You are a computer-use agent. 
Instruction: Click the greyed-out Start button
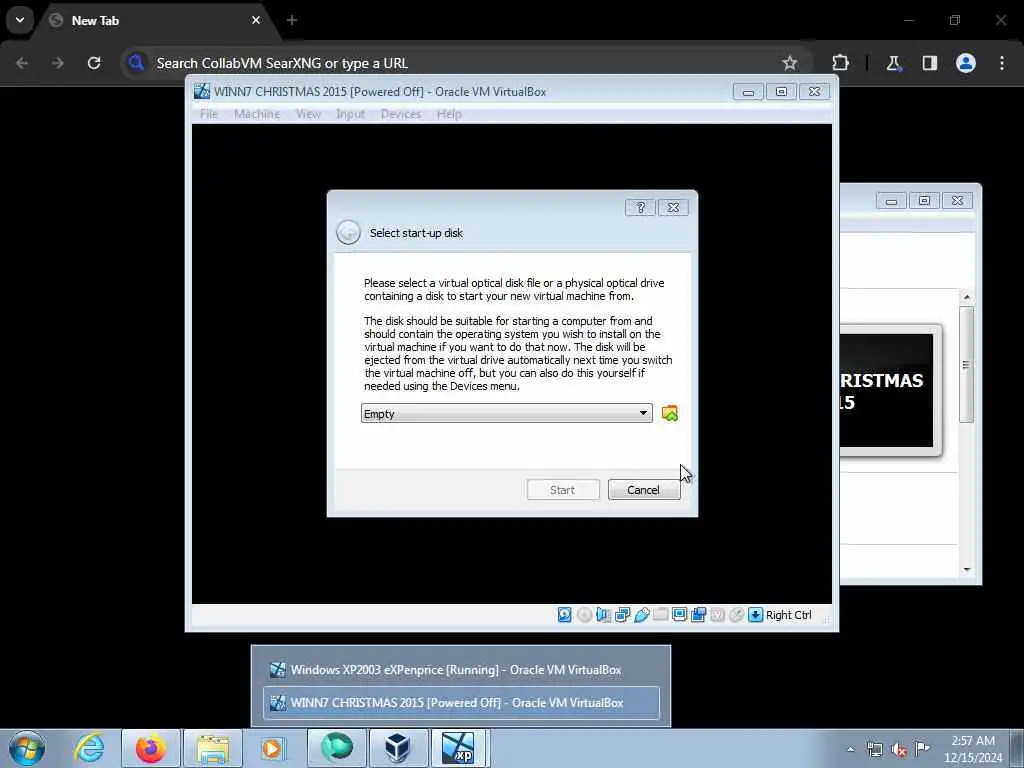pos(562,490)
